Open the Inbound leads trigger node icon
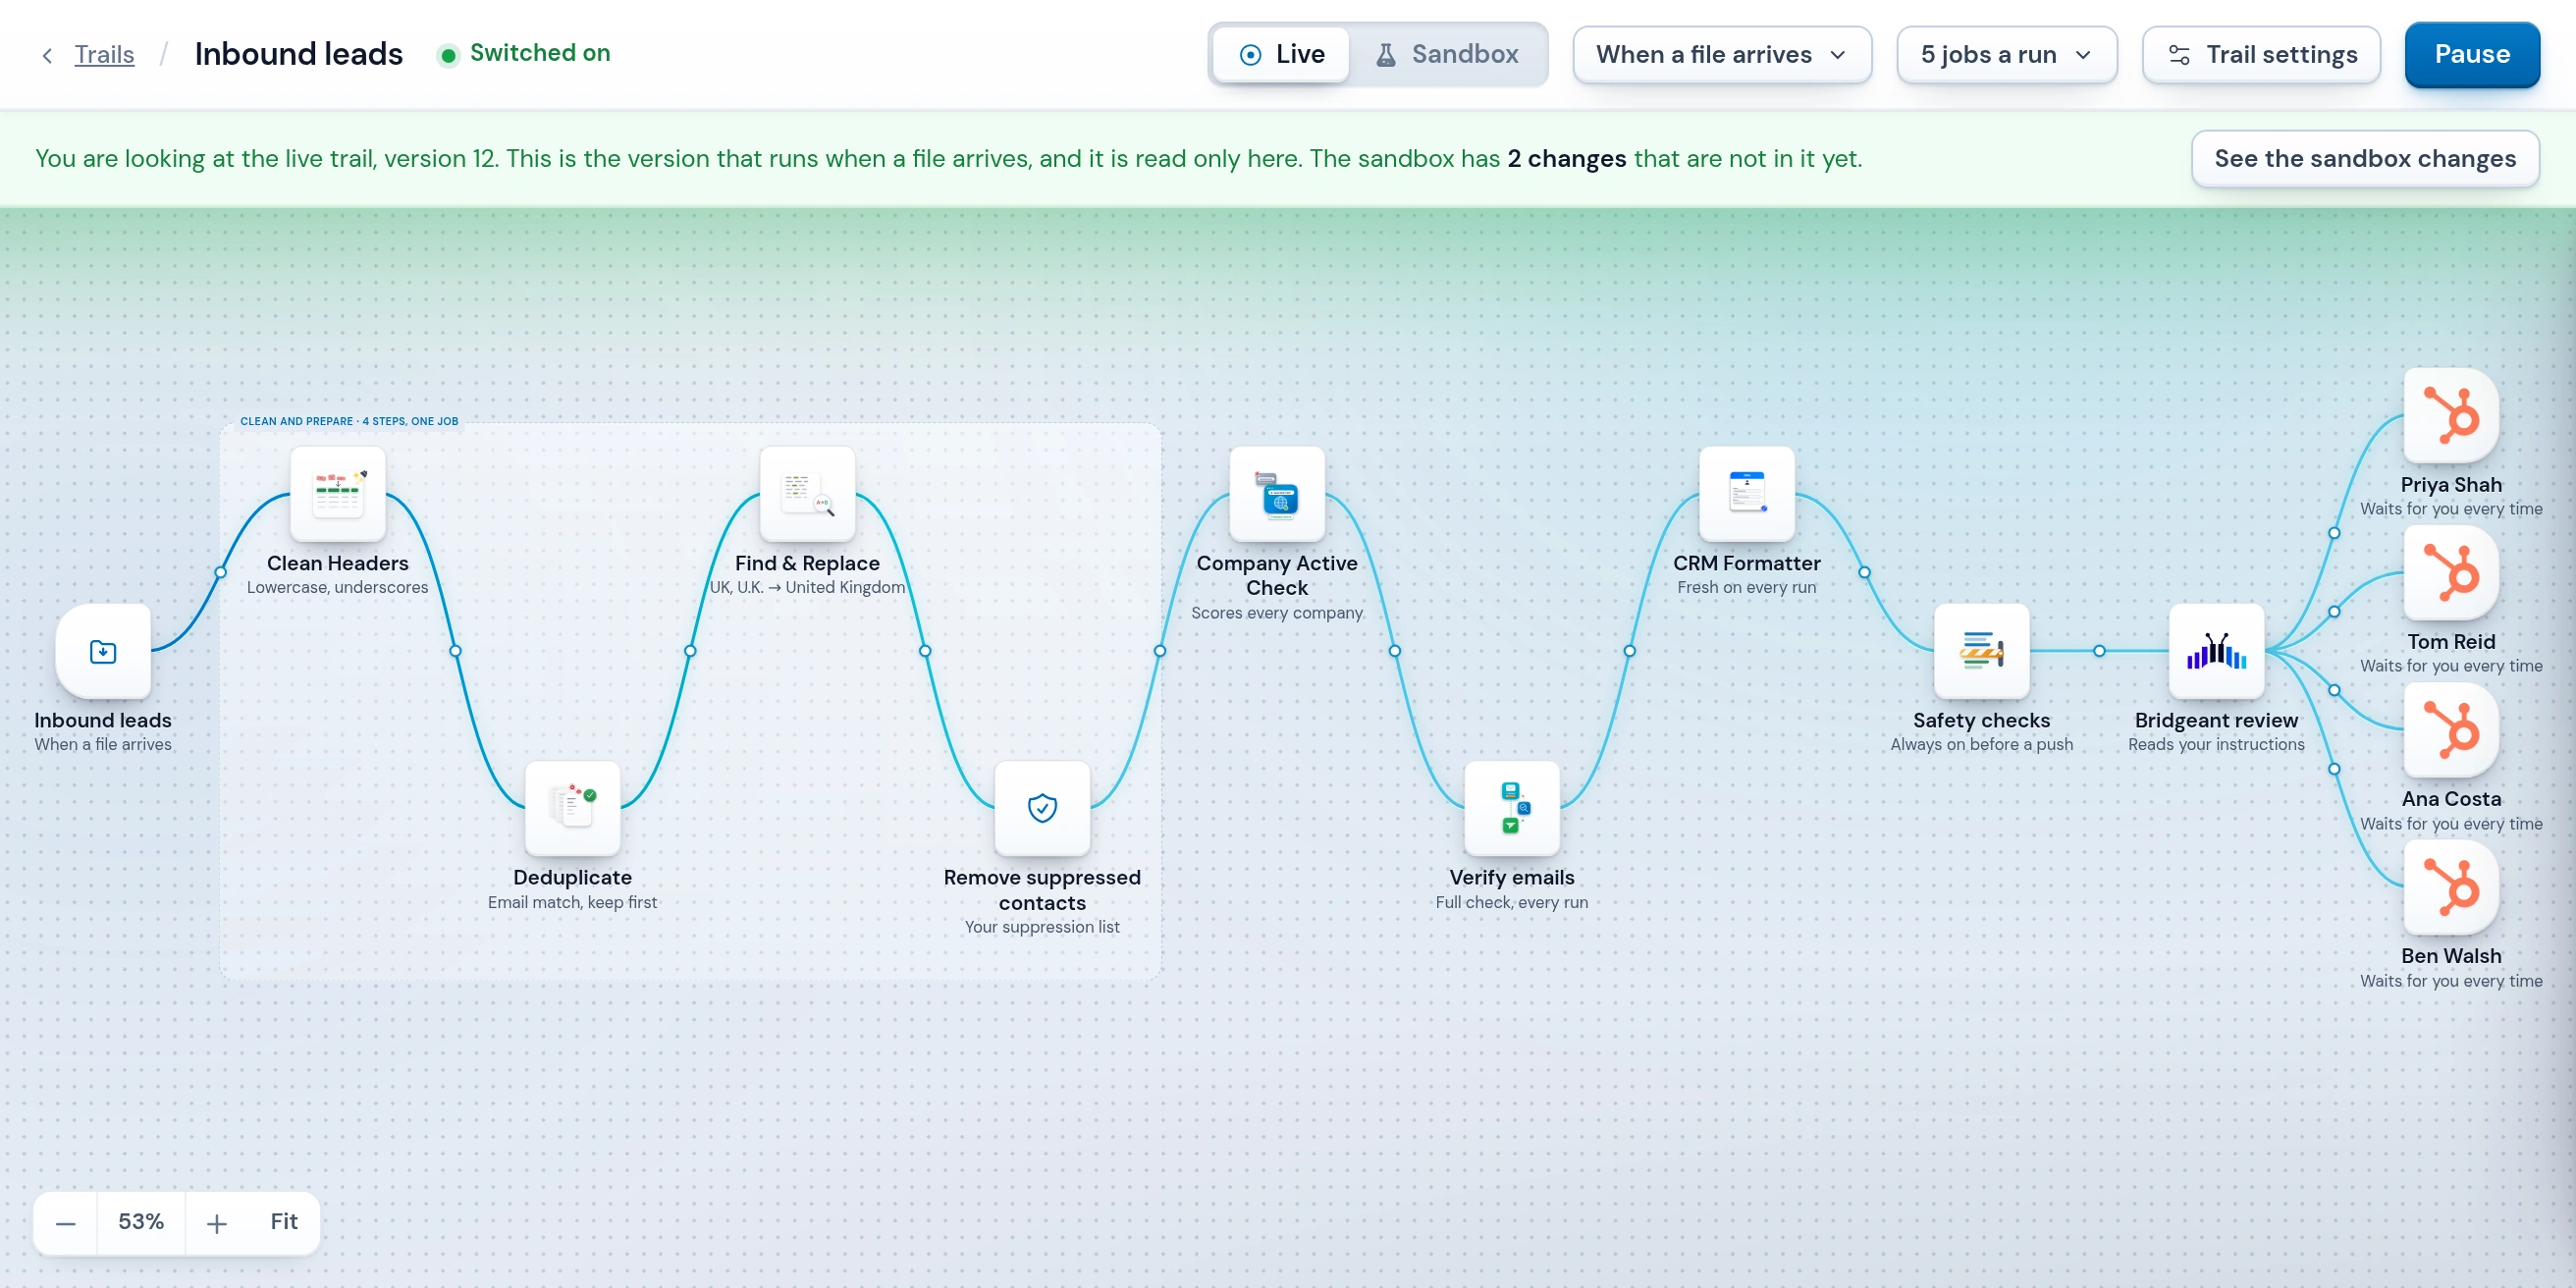2576x1288 pixels. coord(103,651)
